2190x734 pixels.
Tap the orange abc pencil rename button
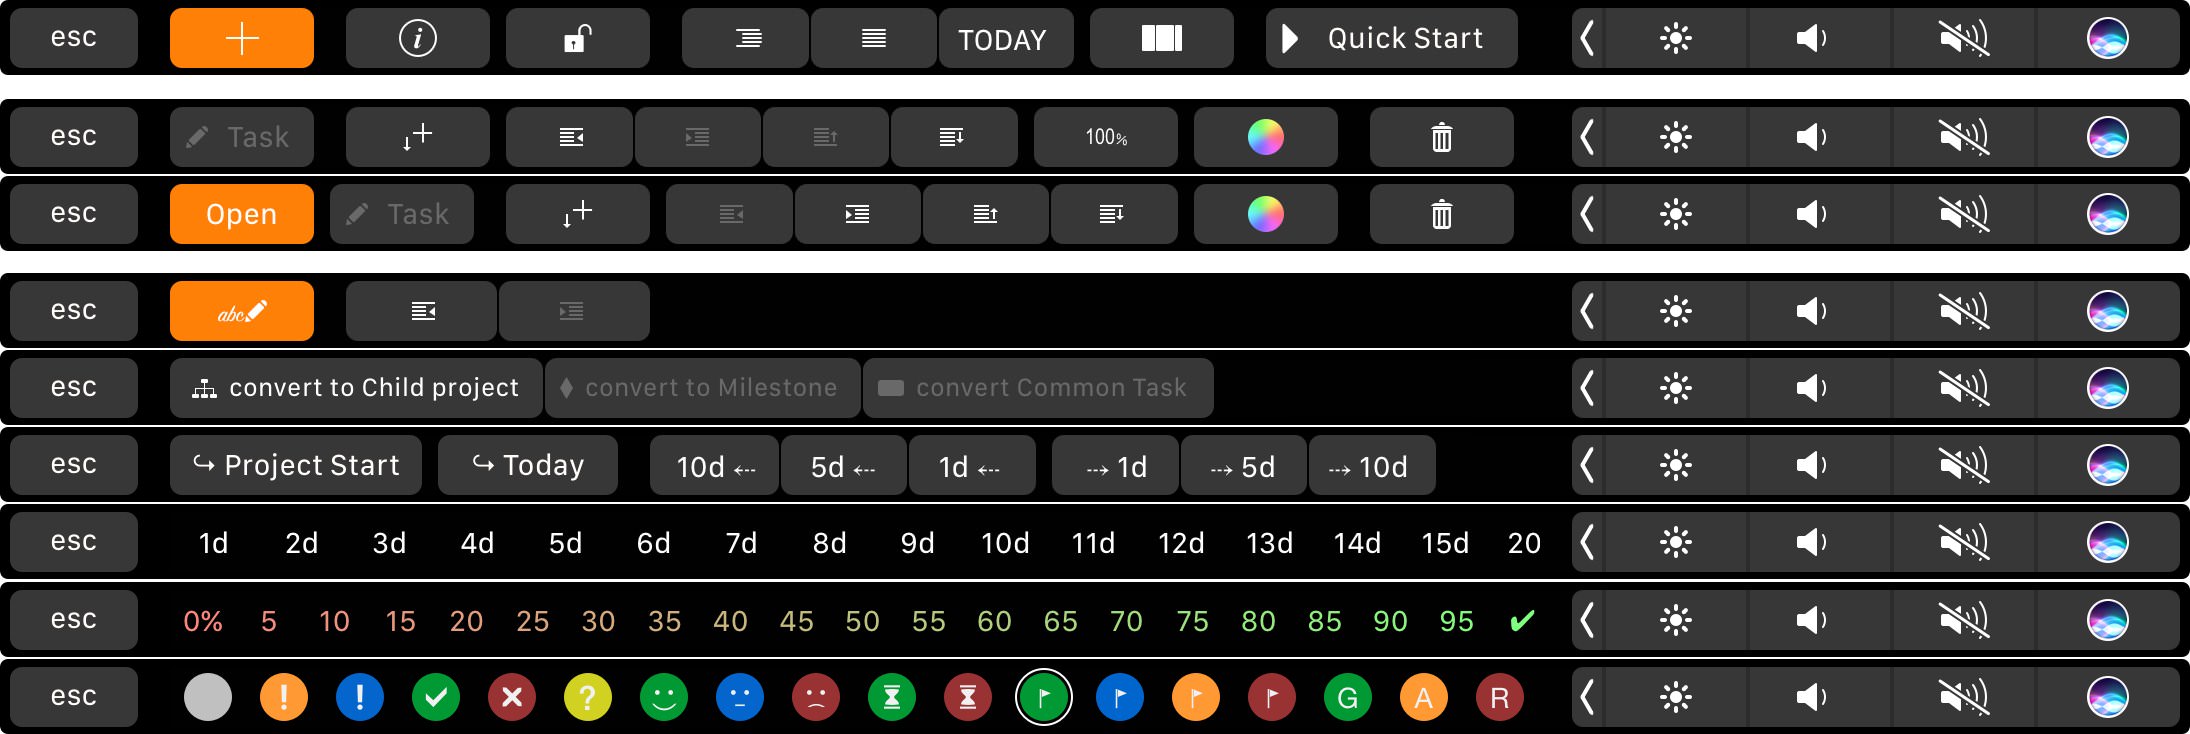click(241, 311)
